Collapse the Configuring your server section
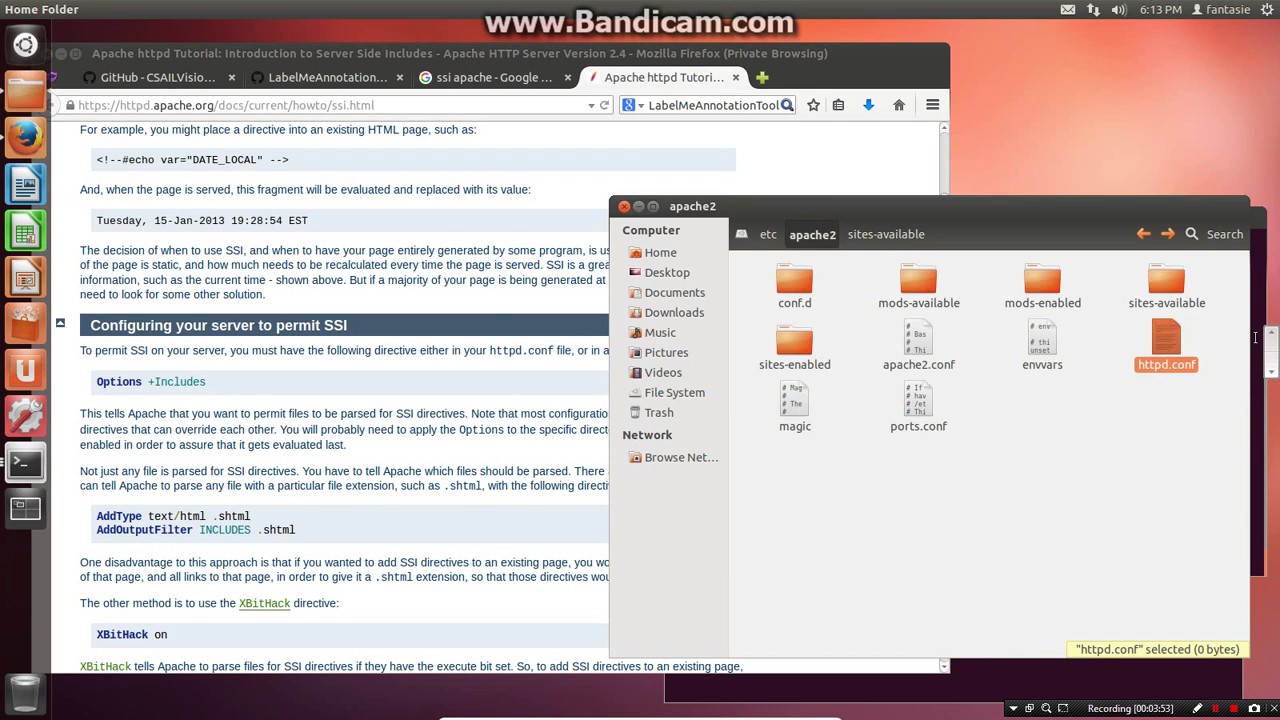 pyautogui.click(x=60, y=323)
